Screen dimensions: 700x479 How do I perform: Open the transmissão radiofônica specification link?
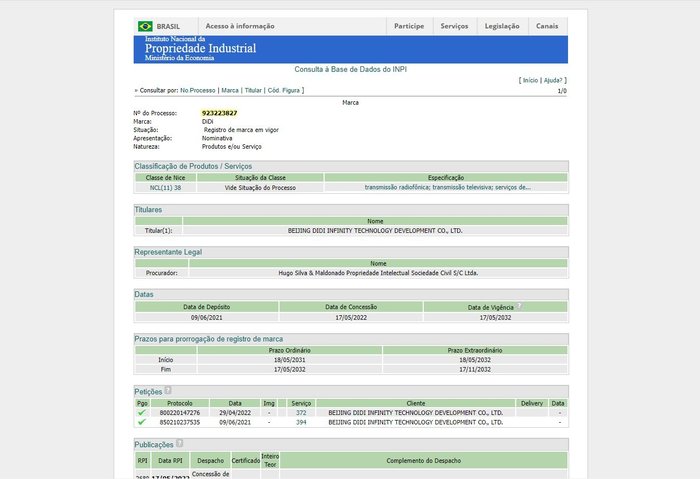point(447,187)
